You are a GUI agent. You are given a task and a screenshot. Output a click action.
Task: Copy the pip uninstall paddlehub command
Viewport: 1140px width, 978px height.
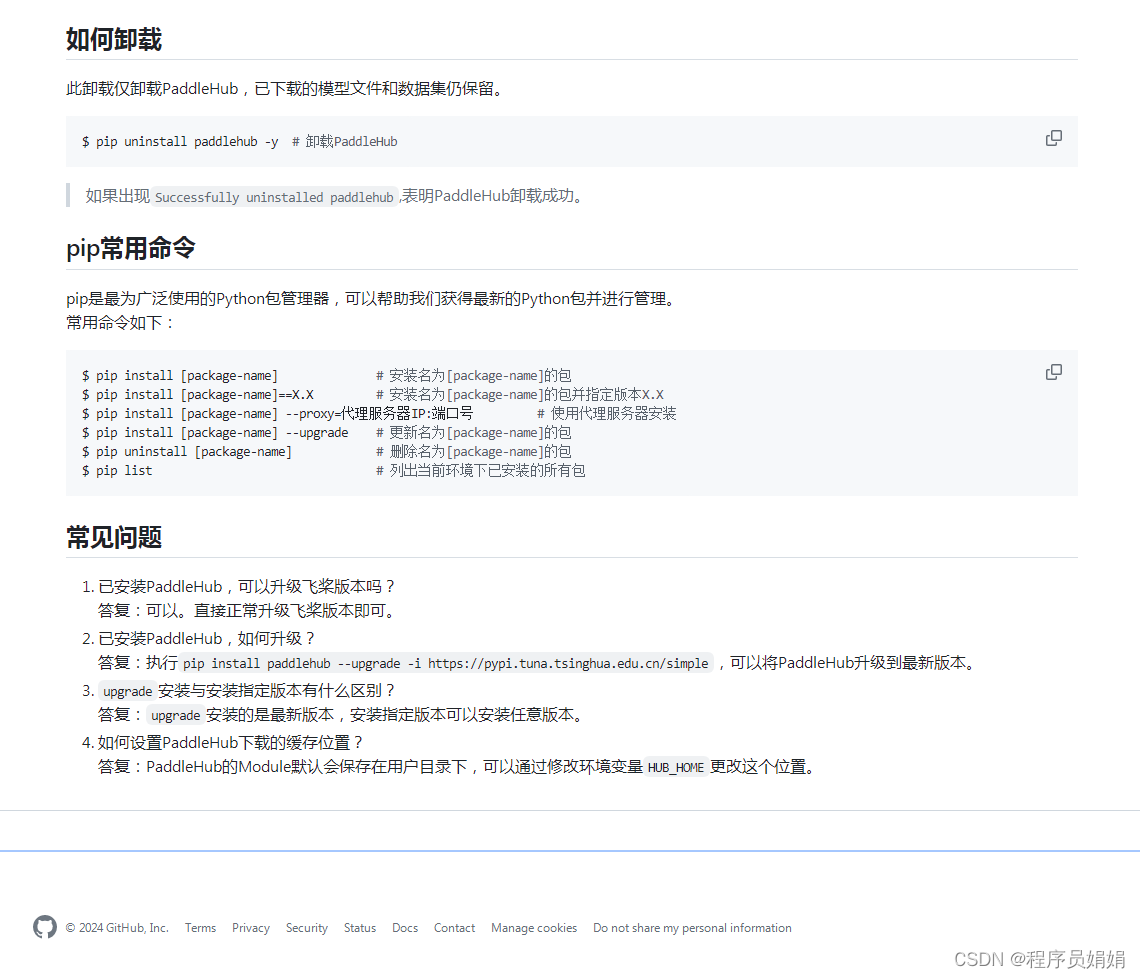pyautogui.click(x=1053, y=138)
